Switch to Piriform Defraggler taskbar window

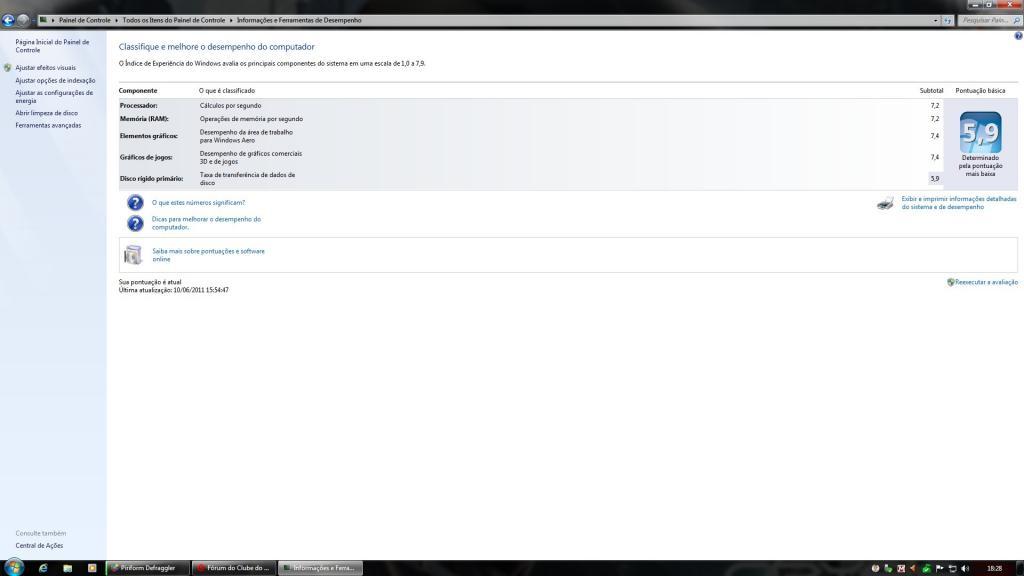147,568
